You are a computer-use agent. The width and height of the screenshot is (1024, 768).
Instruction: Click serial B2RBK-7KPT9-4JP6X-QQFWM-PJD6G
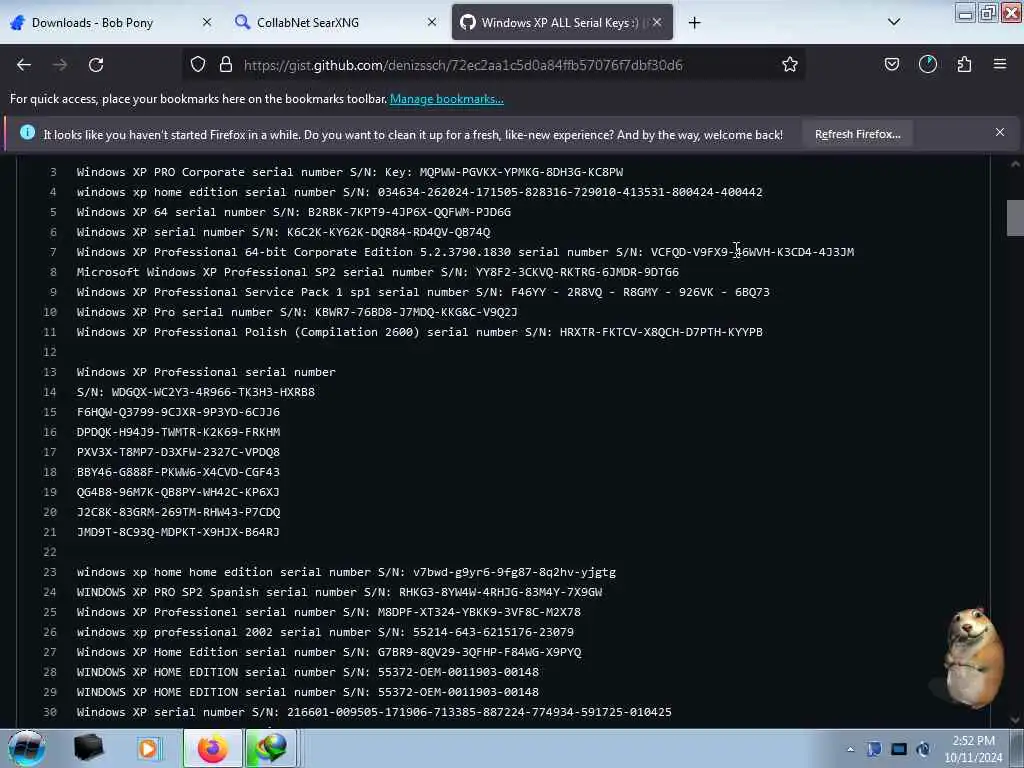pos(409,212)
